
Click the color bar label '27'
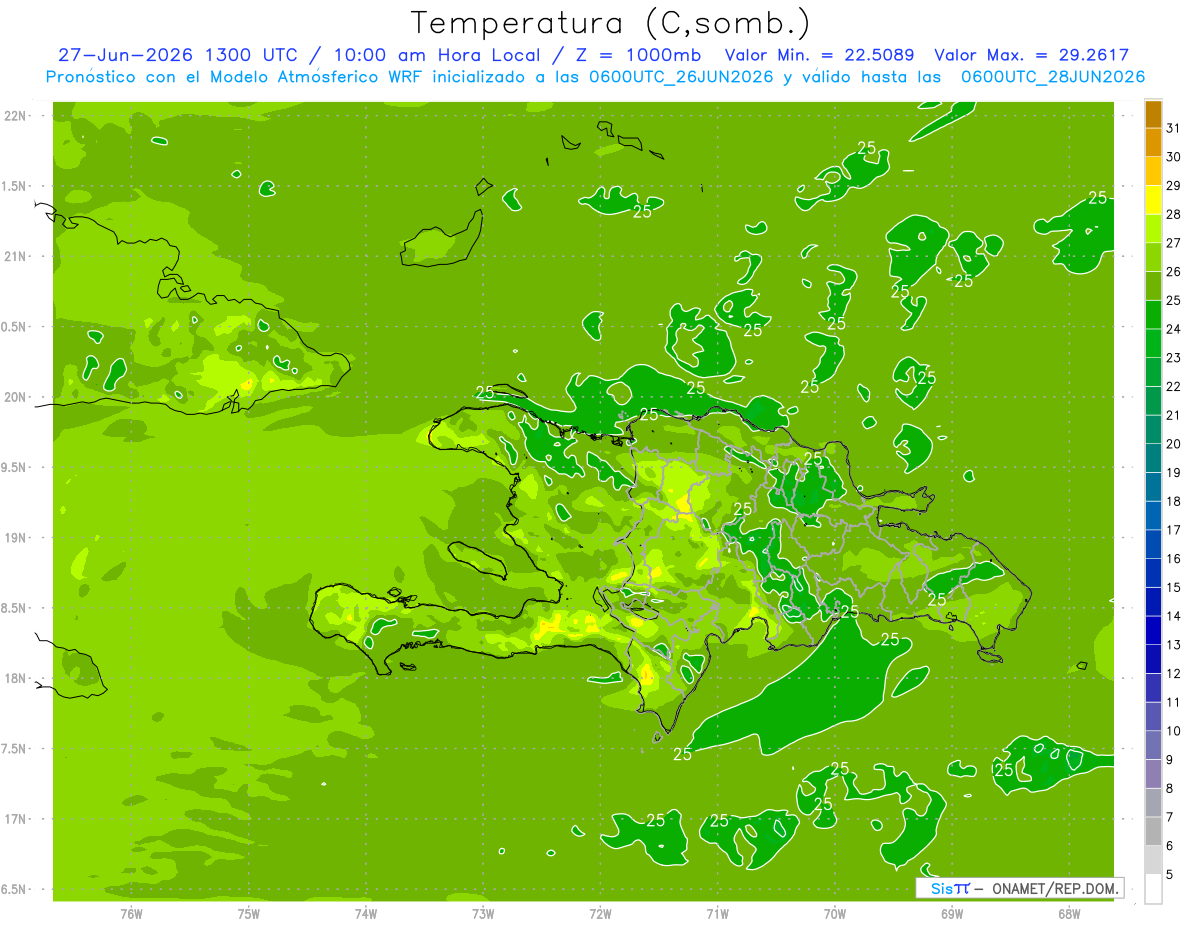click(1174, 243)
